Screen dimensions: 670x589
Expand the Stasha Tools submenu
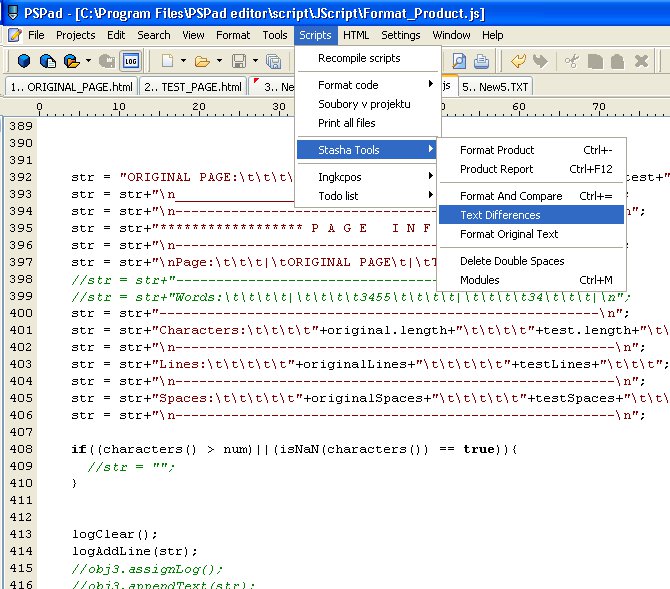click(x=367, y=150)
